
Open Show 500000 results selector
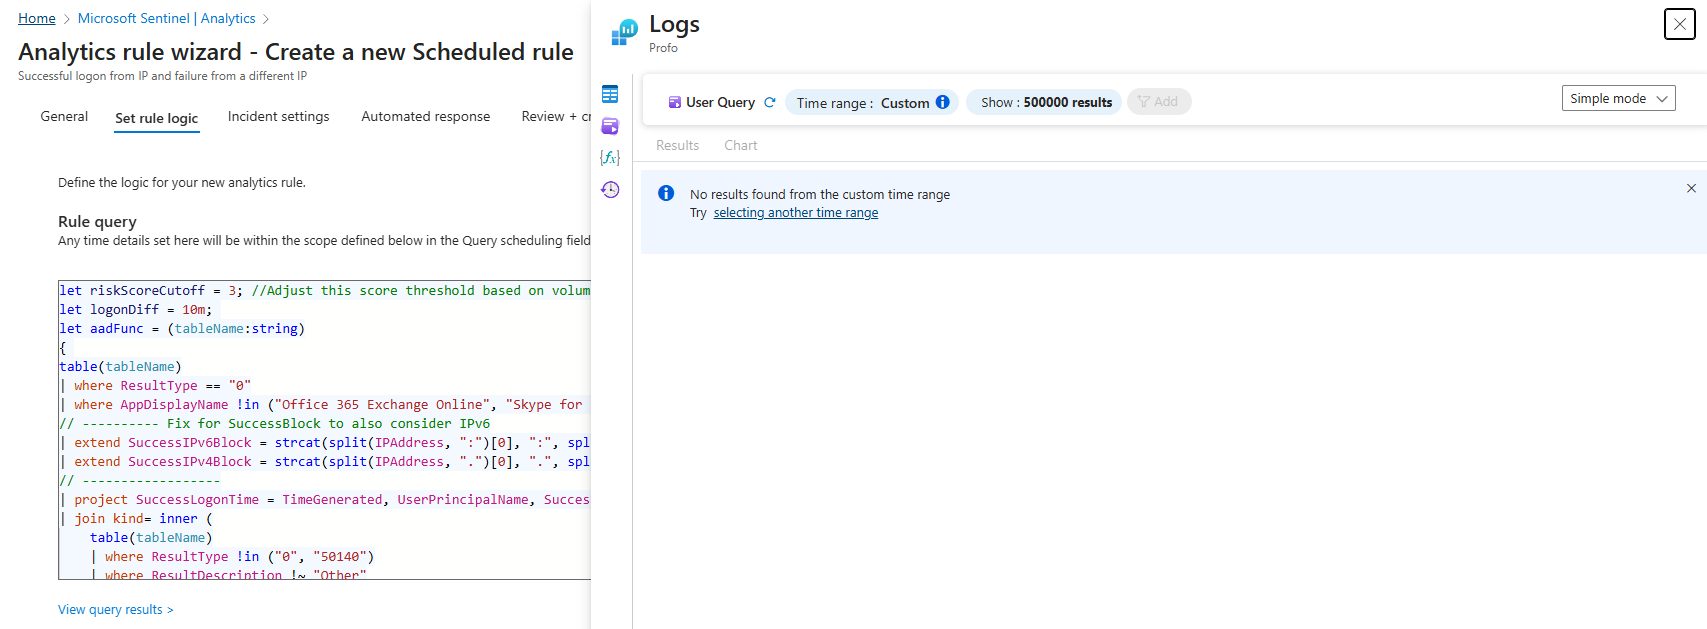1044,102
